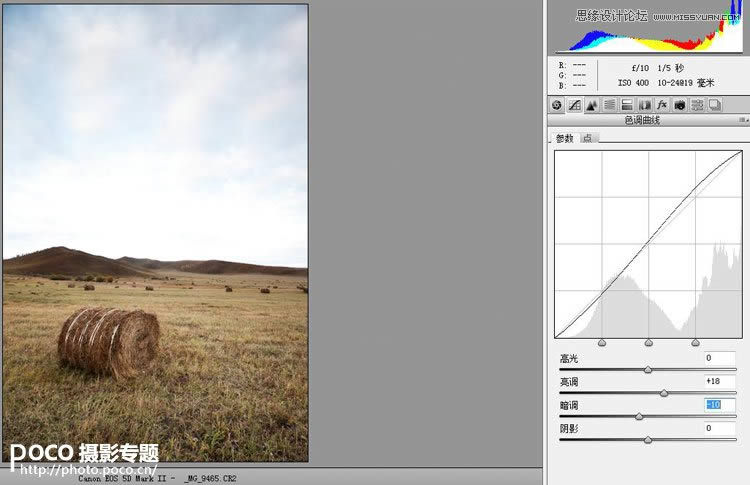Switch to the 点 curve tab
The image size is (750, 485).
(588, 138)
